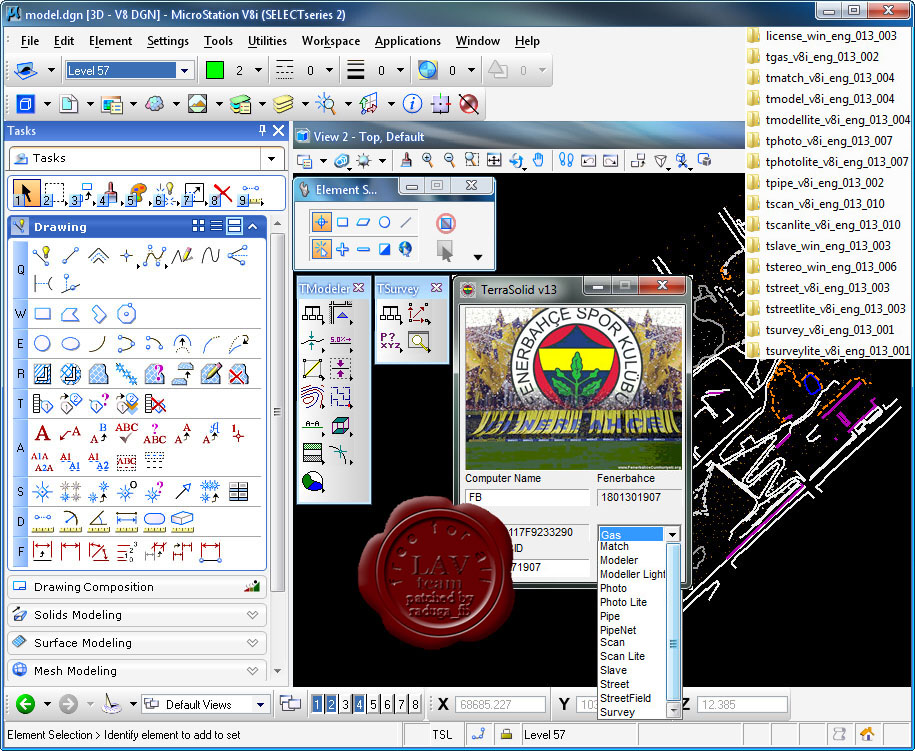Select Survey in the dropdown list
915x751 pixels.
(x=617, y=712)
